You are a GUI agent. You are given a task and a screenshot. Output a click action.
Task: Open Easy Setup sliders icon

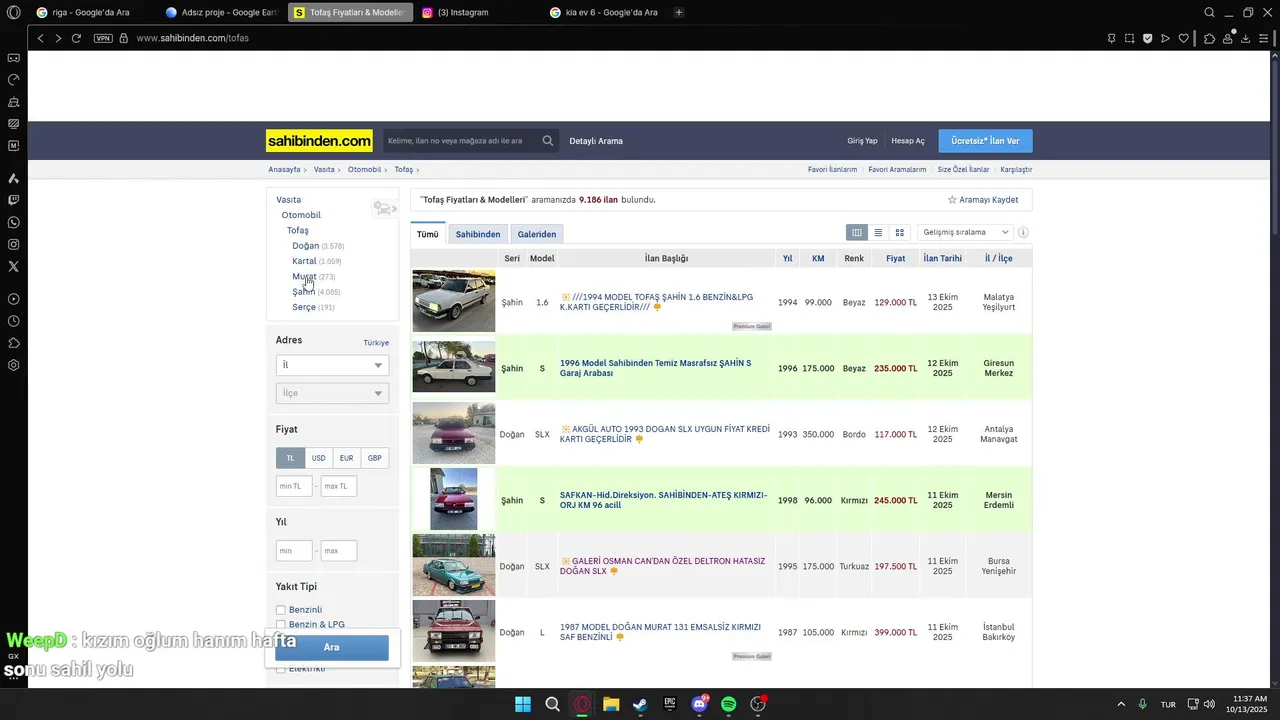1265,38
